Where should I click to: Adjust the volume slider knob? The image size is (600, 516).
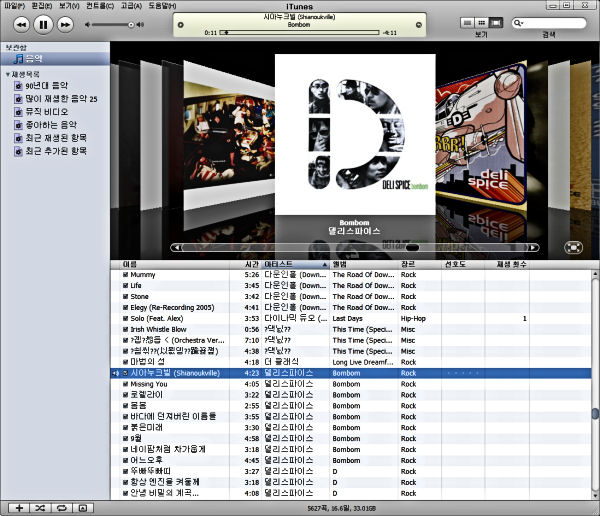131,25
